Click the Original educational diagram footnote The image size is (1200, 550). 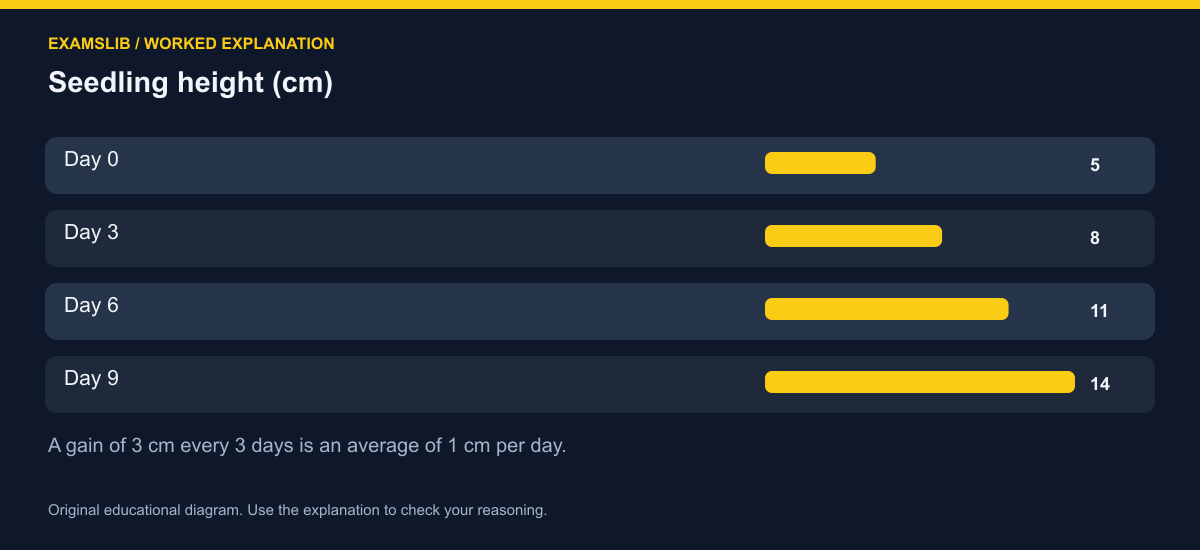[x=297, y=510]
